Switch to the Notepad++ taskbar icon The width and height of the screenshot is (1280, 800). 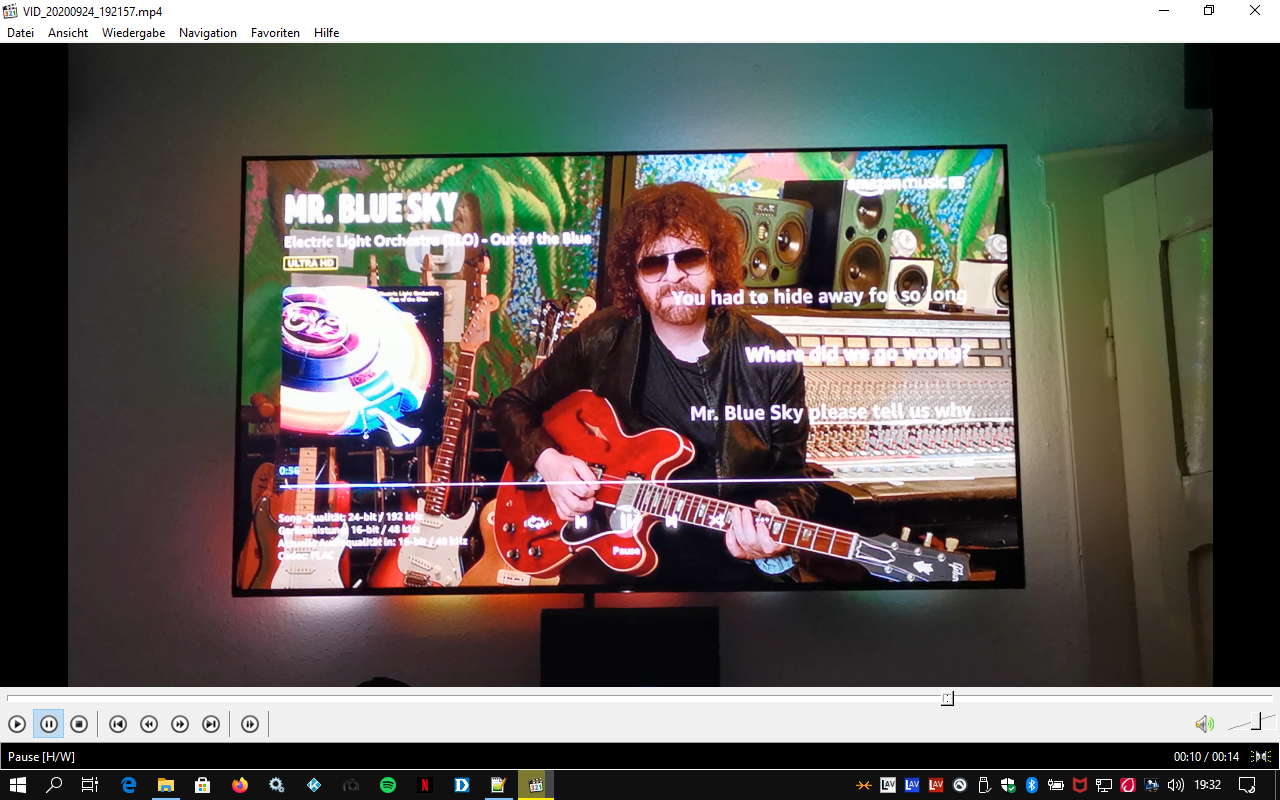point(499,785)
